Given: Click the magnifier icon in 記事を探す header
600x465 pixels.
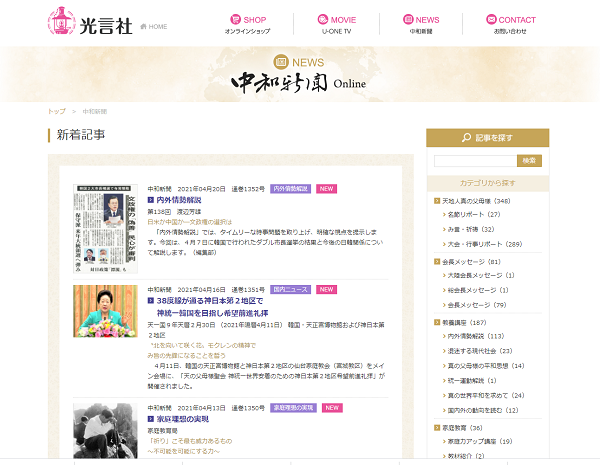Looking at the screenshot, I should coord(466,137).
